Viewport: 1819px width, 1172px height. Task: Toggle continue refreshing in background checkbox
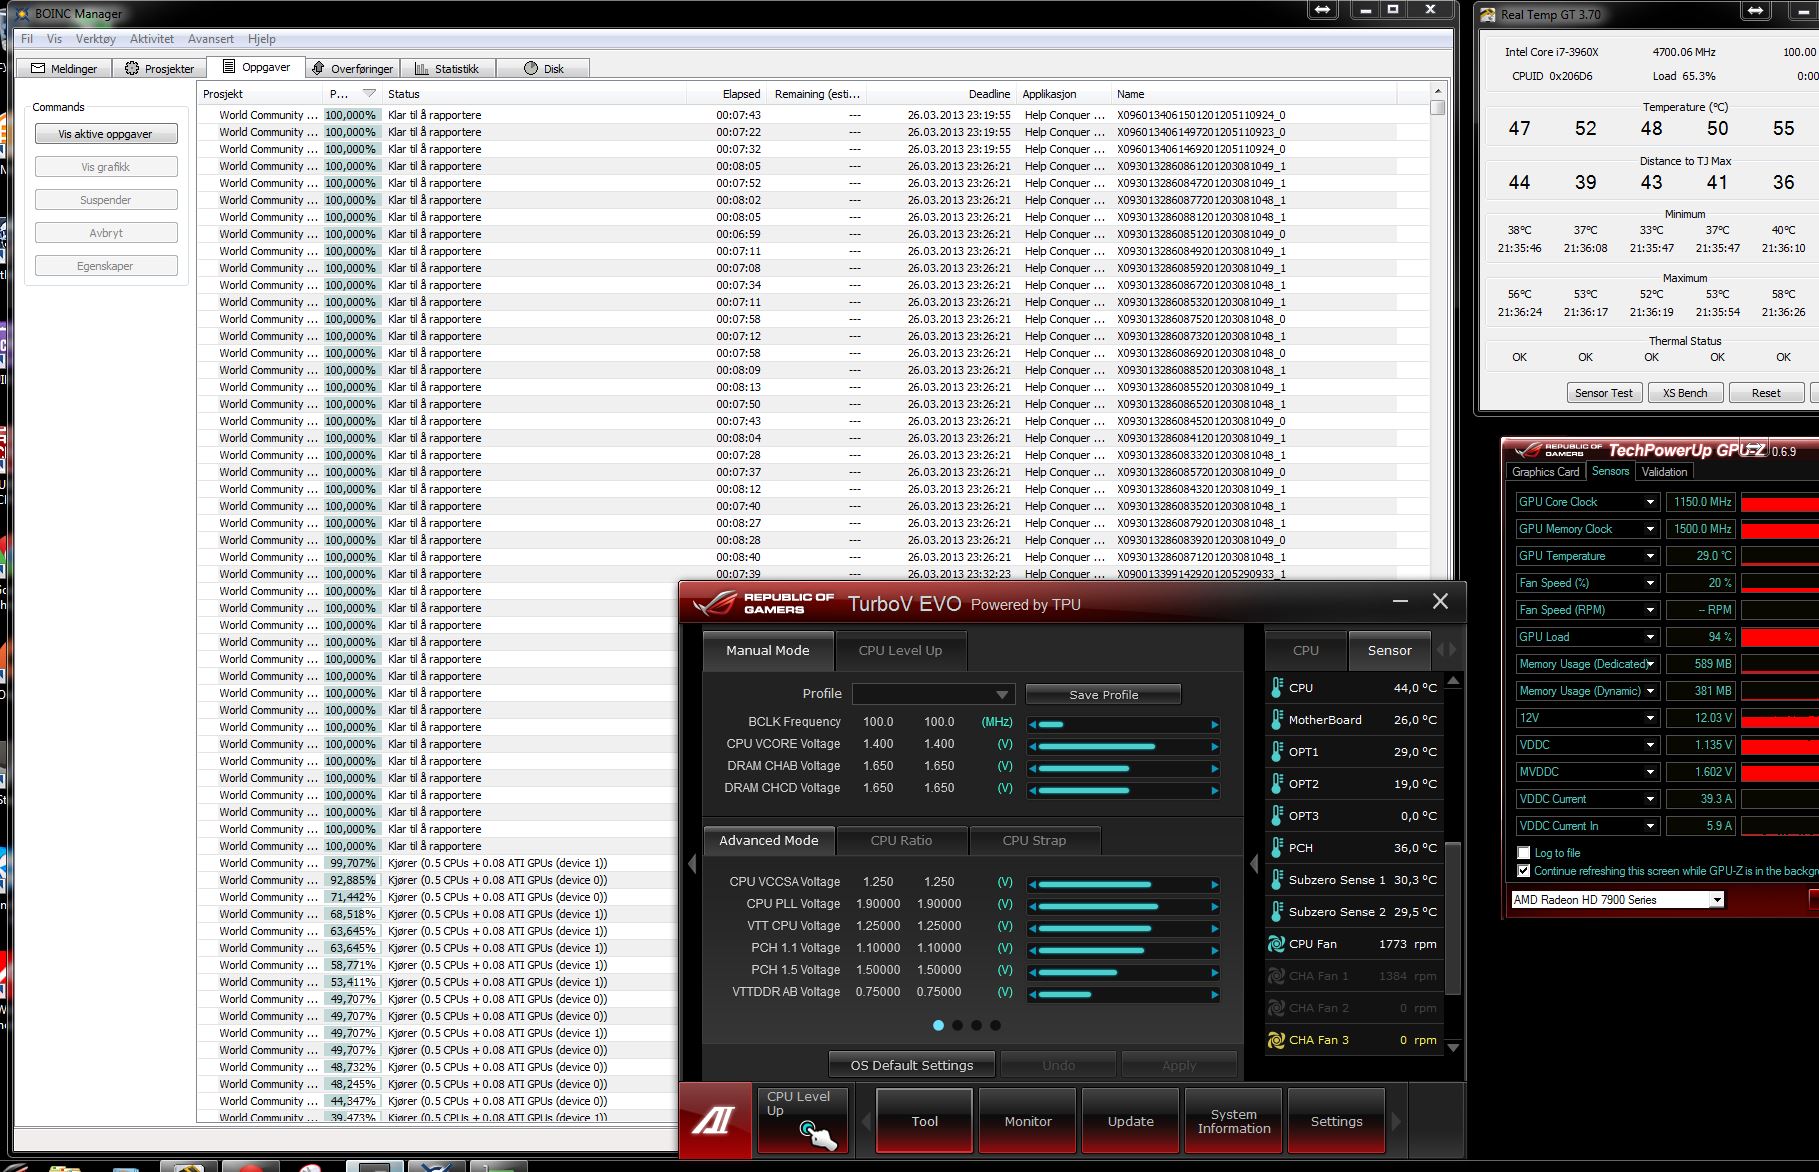point(1524,871)
